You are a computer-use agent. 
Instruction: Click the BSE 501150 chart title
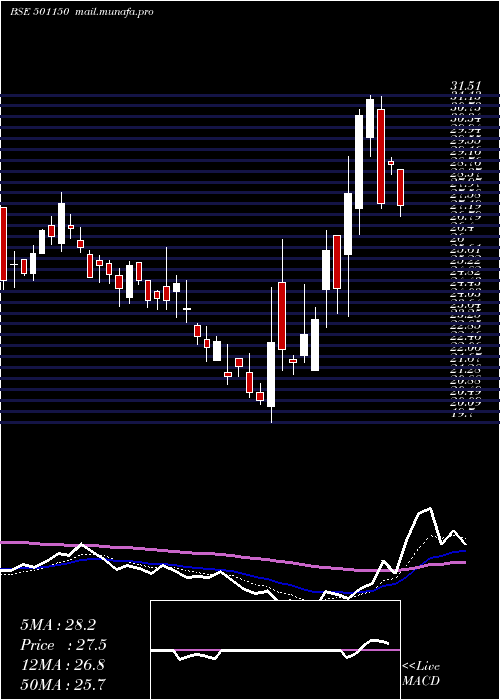pos(39,12)
